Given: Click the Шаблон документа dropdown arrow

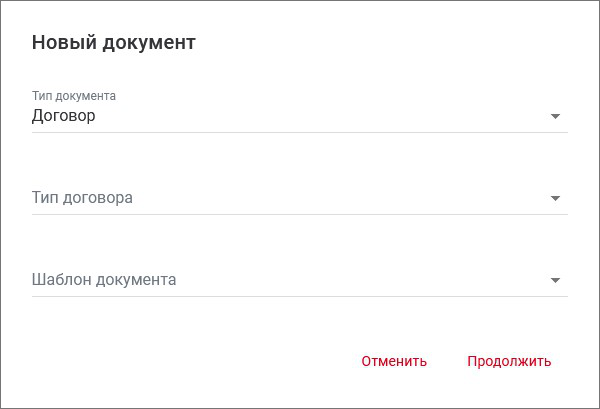Looking at the screenshot, I should pos(555,280).
